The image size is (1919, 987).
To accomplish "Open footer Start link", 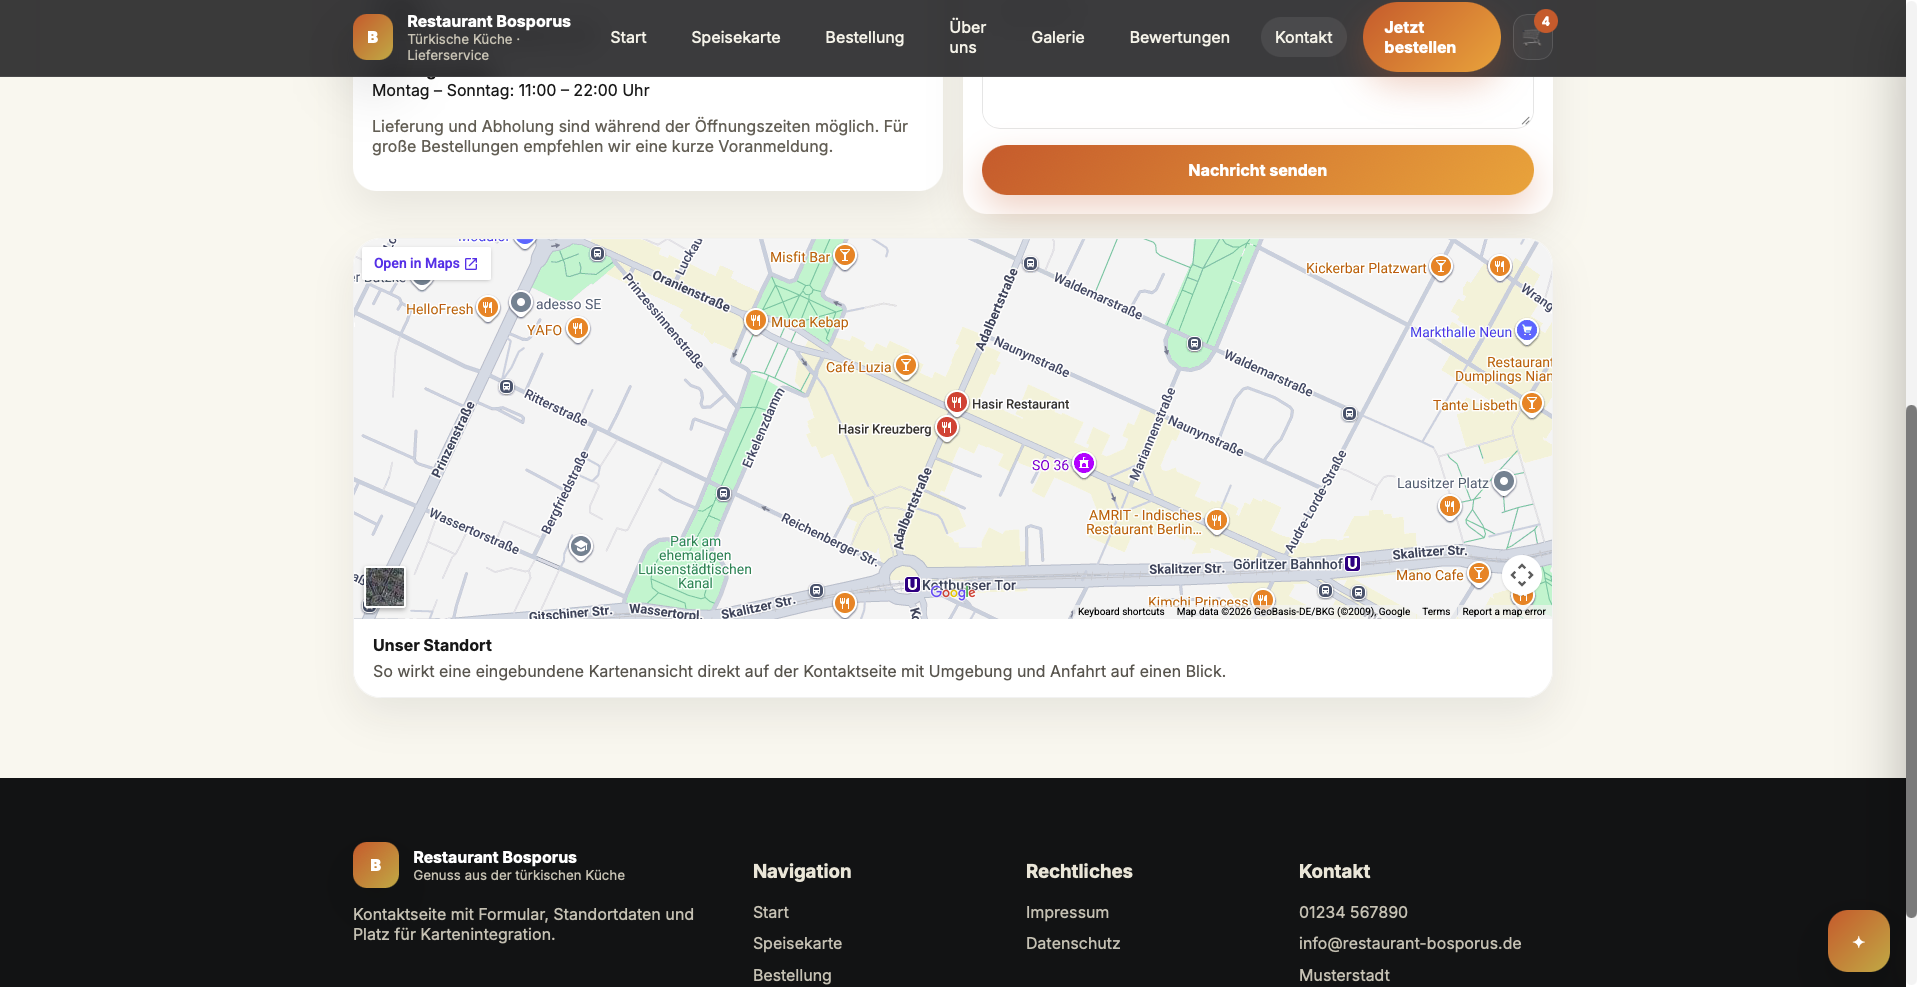I will click(x=770, y=912).
